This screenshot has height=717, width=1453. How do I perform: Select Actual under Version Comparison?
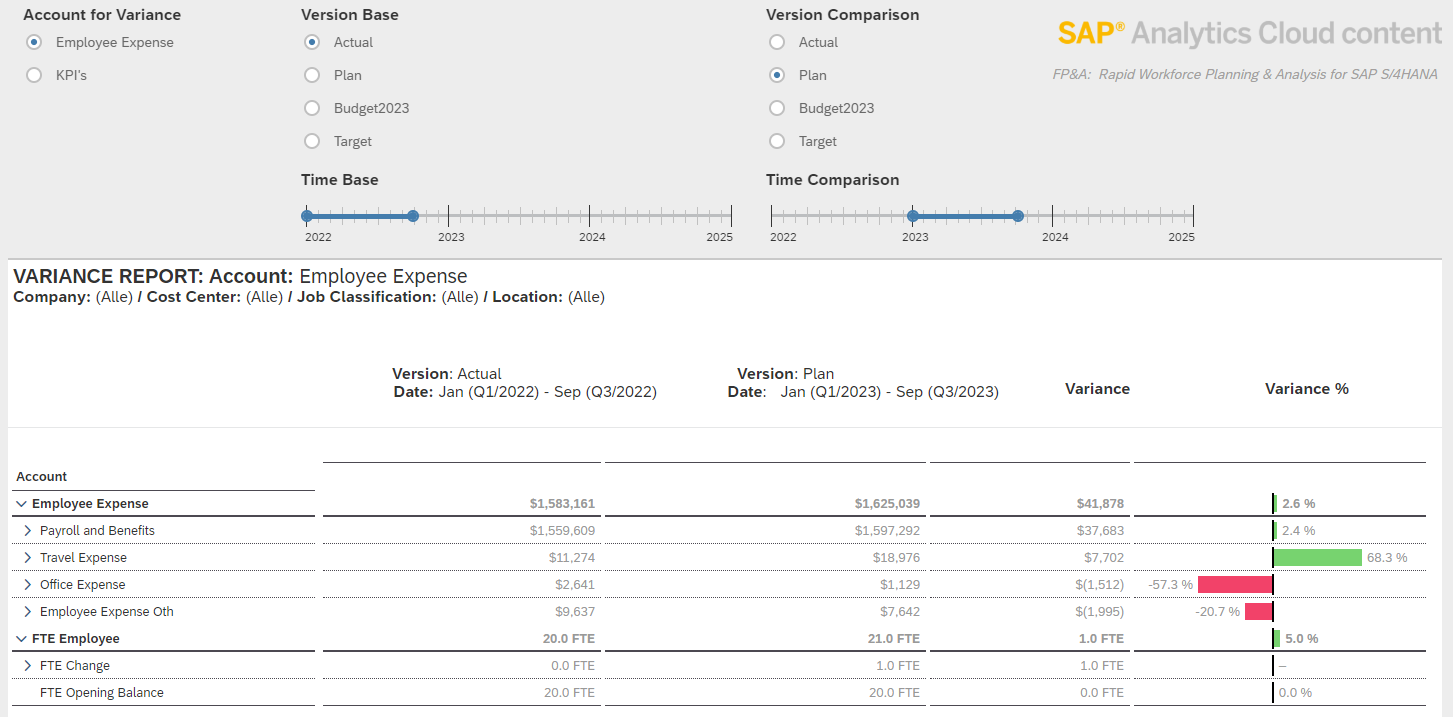pyautogui.click(x=776, y=42)
